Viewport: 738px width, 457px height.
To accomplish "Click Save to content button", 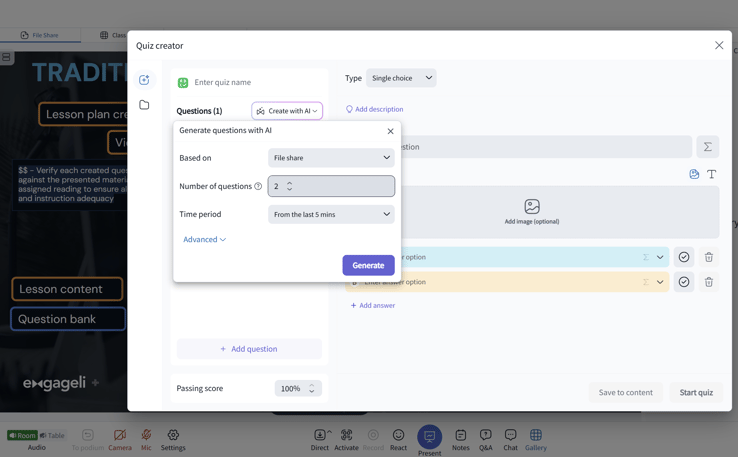I will pos(626,393).
